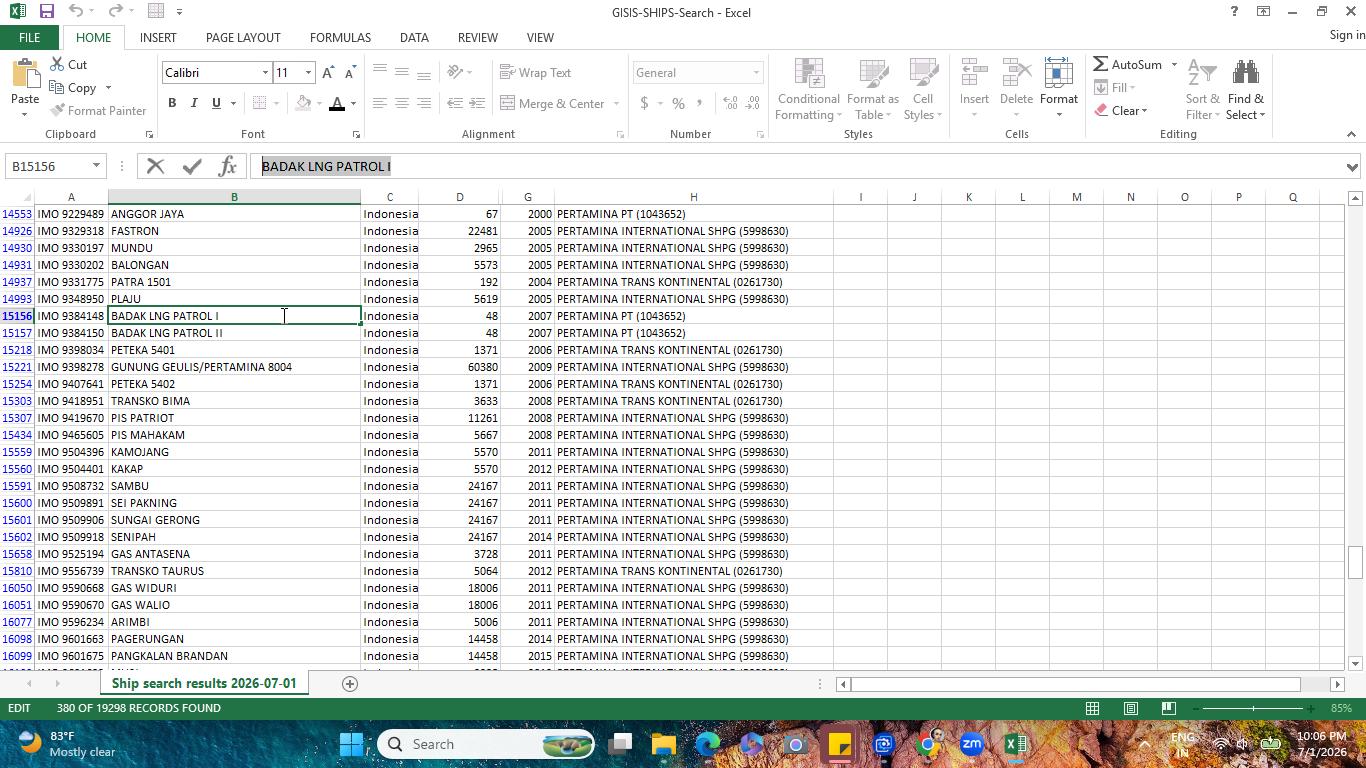Click the vertical scrollbar thumb
Screen dimensions: 1366x768
[x=1355, y=562]
